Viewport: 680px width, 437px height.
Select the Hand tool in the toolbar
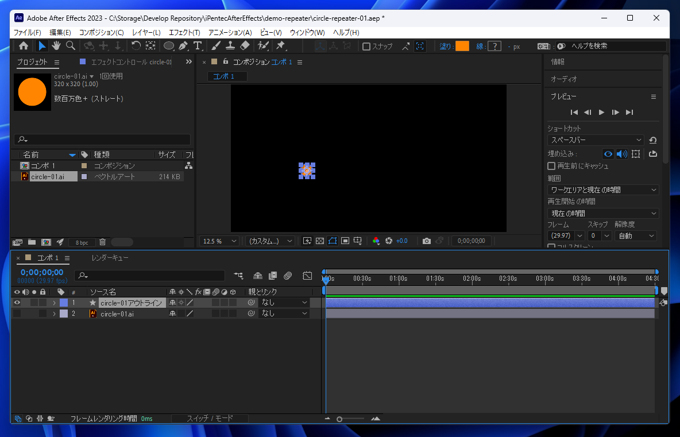point(56,46)
